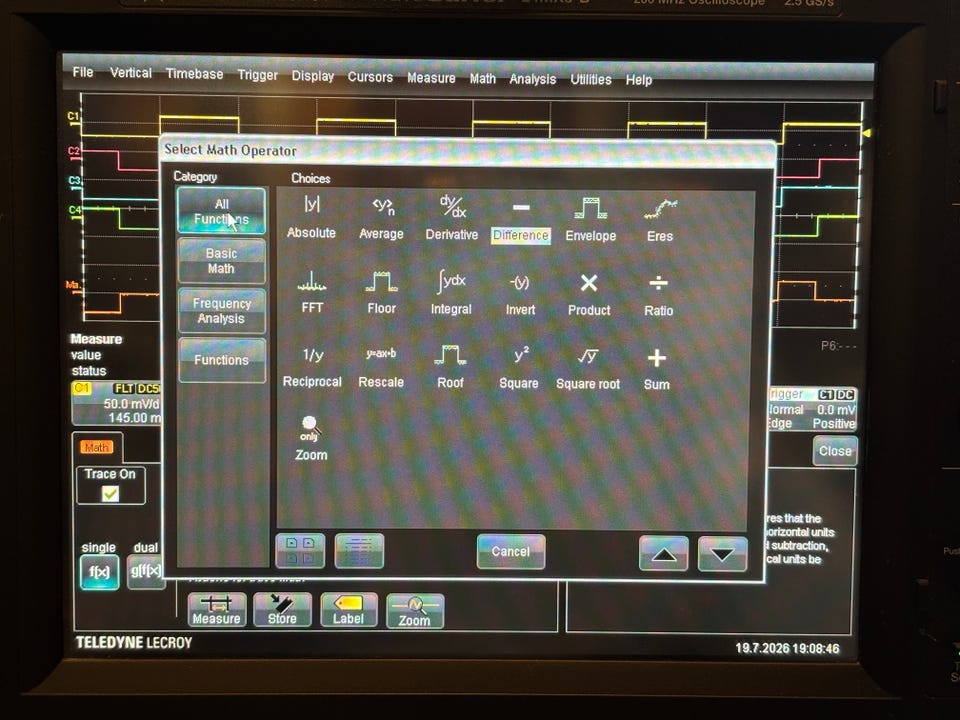Cancel the math operator selection

point(511,552)
